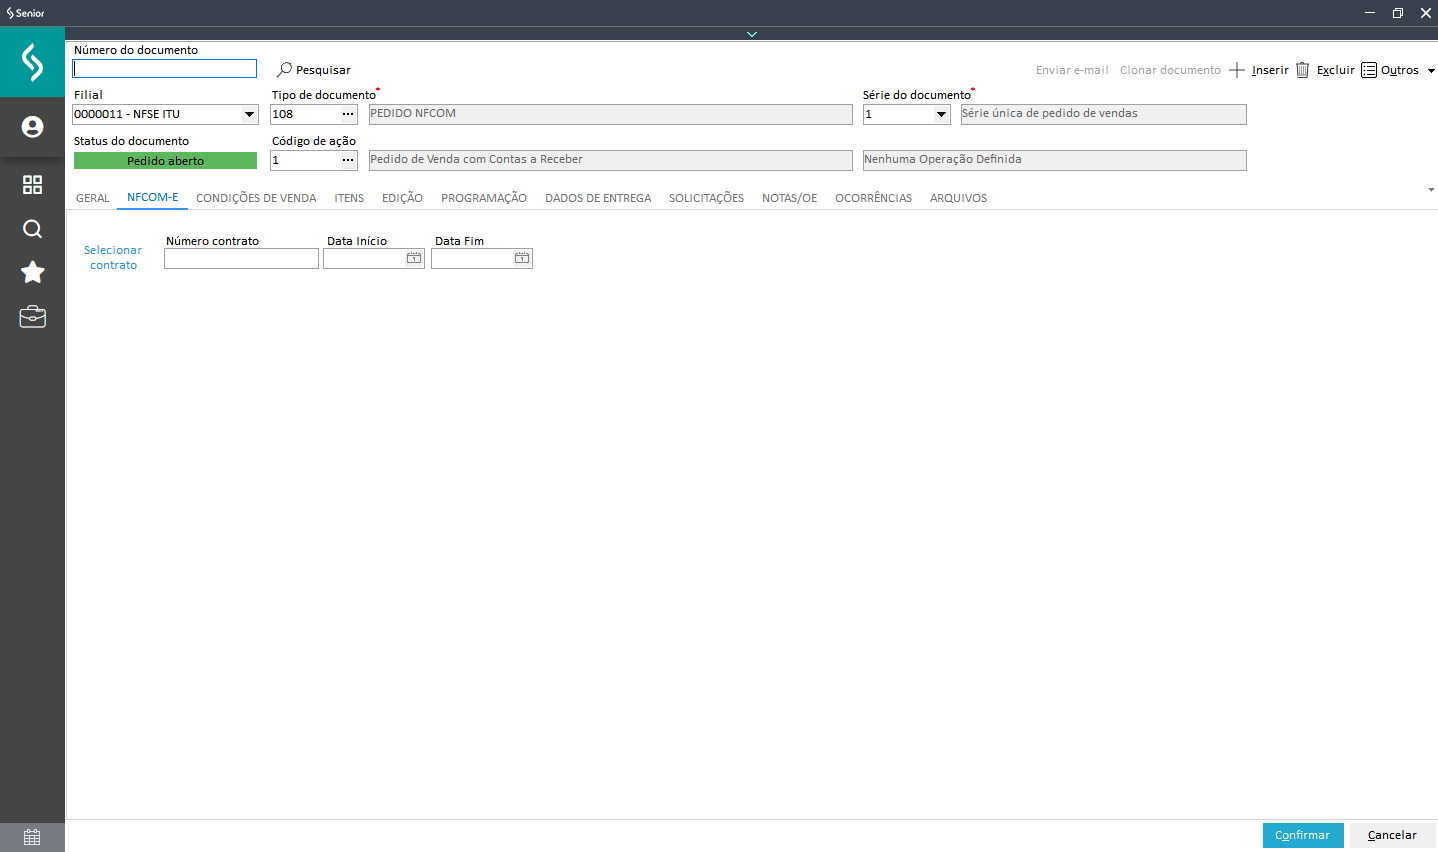1438x852 pixels.
Task: Click the Número contrato input field
Action: pyautogui.click(x=241, y=259)
